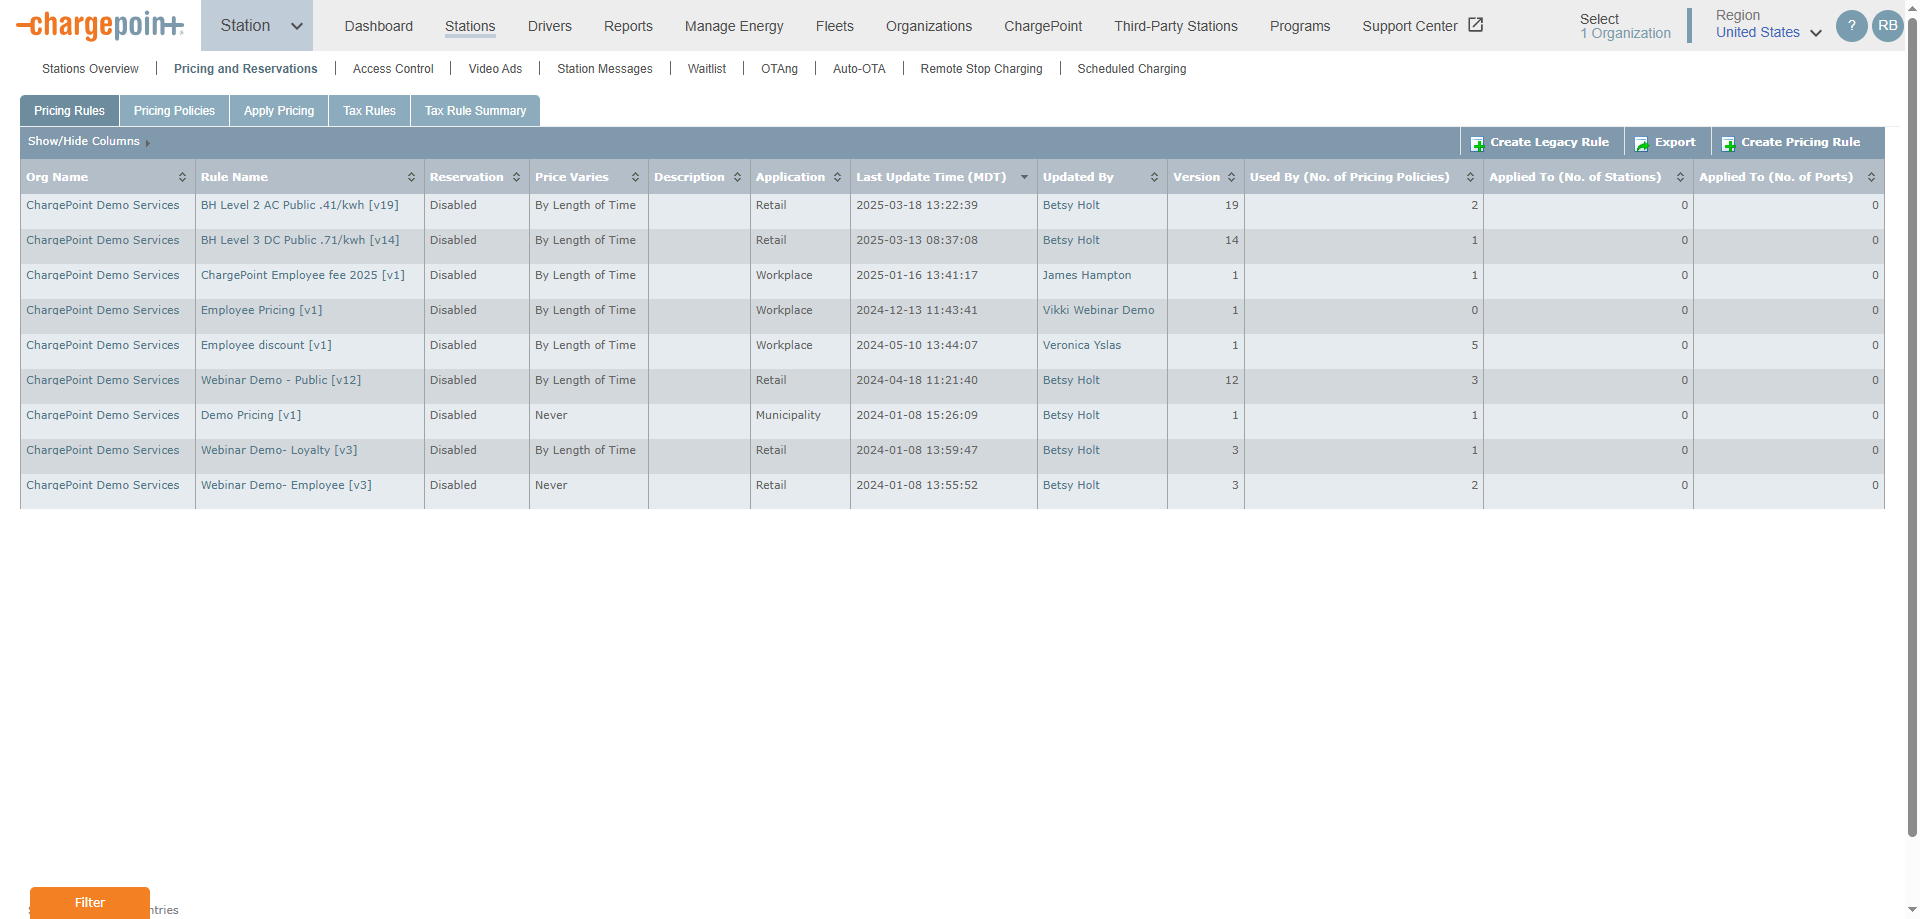Open rule BH Level 2 AC Public .41/kwh
1920x919 pixels.
(300, 205)
